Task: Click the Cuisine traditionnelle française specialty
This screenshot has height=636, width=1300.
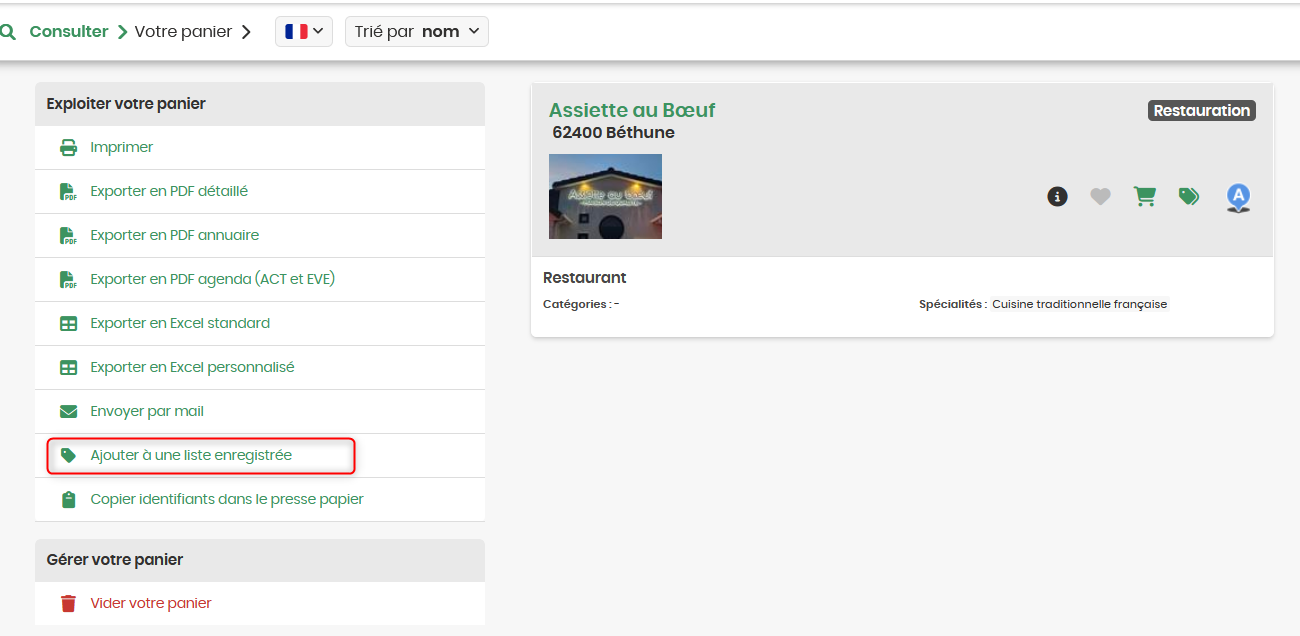Action: coord(1079,304)
